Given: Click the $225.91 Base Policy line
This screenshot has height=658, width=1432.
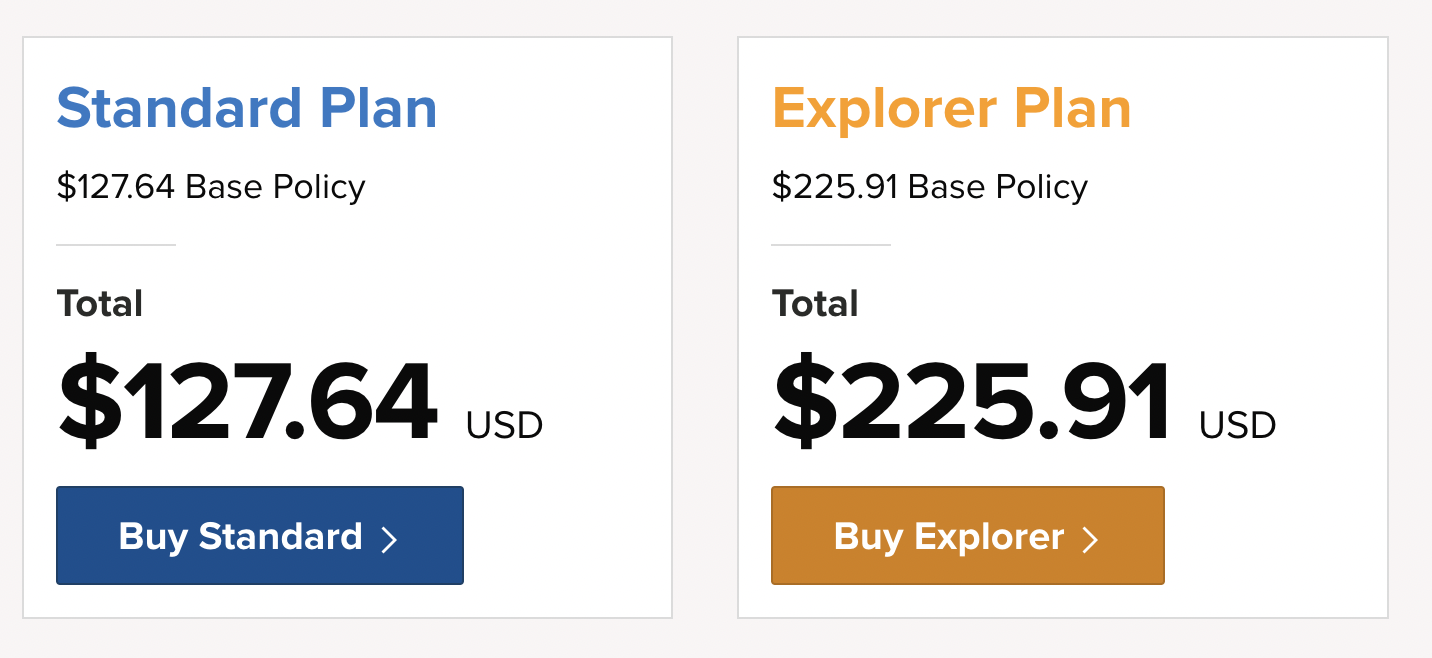Looking at the screenshot, I should [929, 187].
